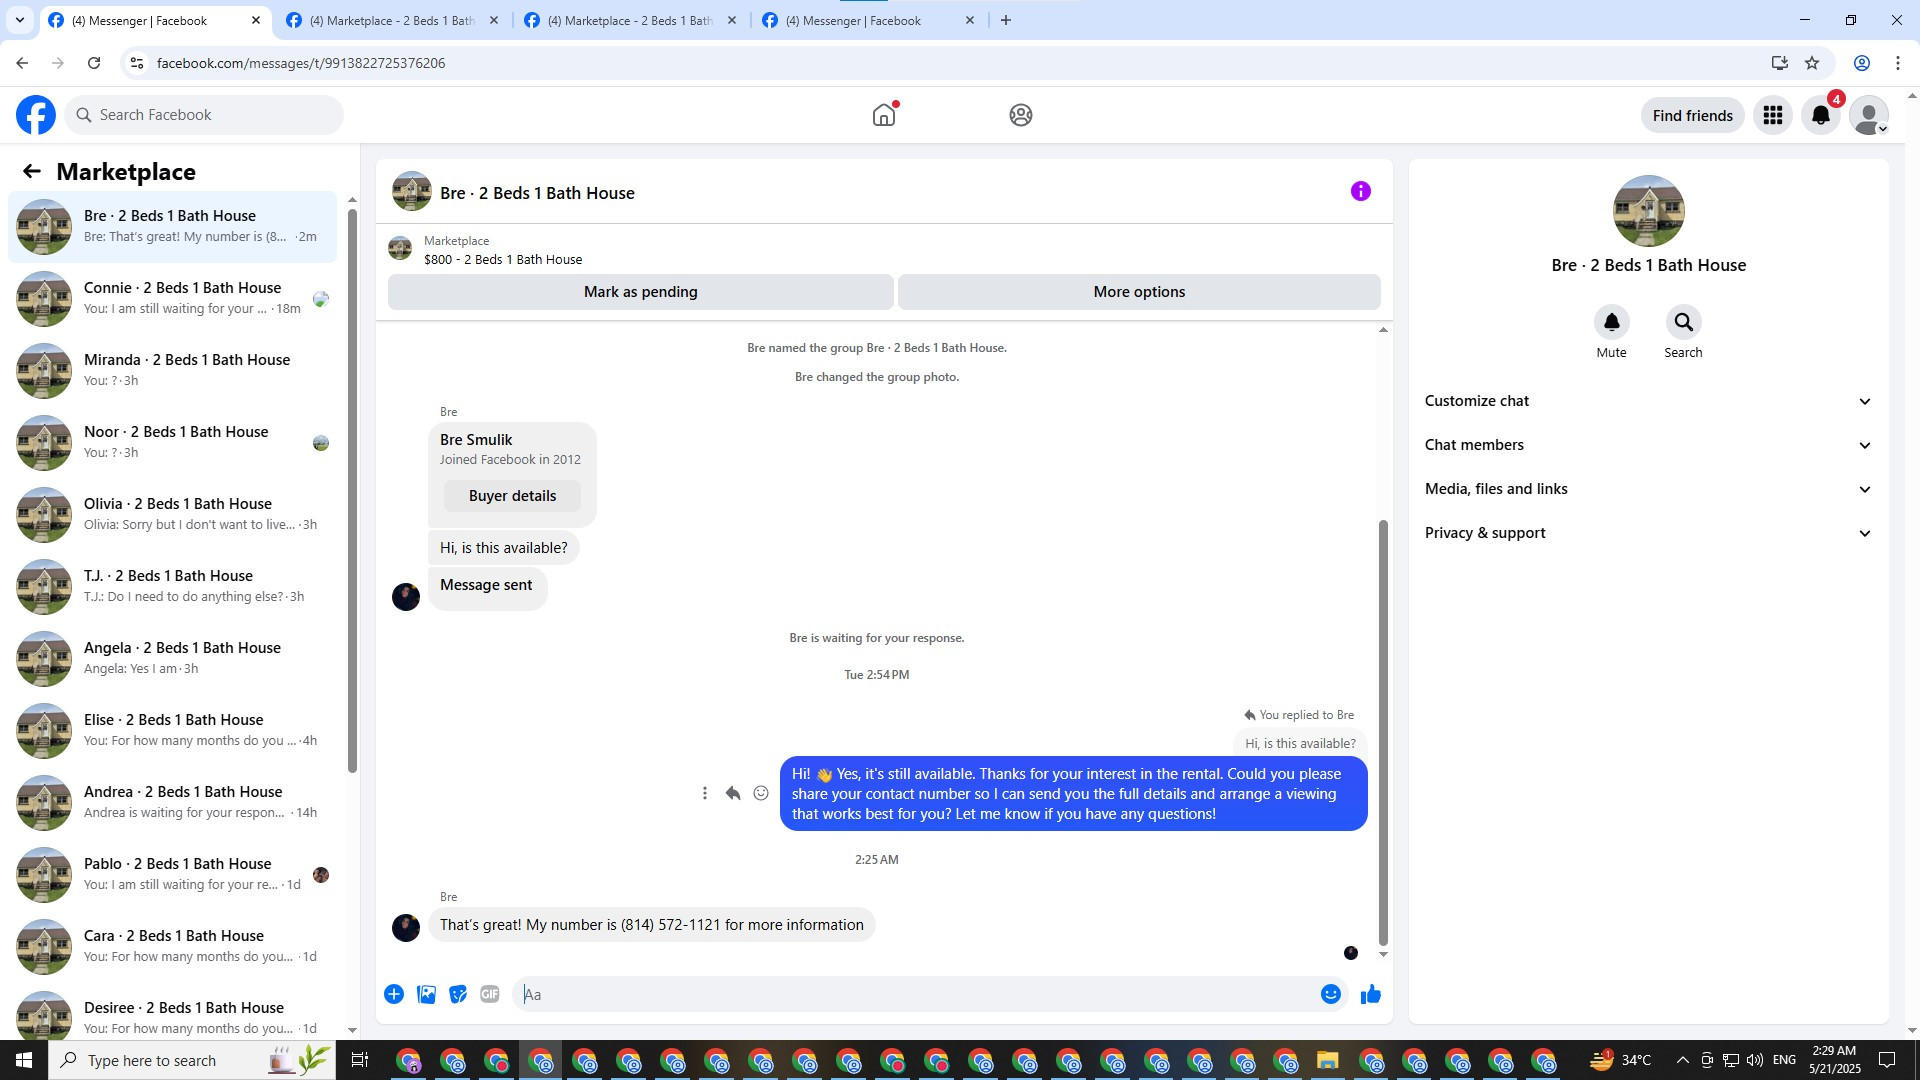Open the Groups icon in top navigation

pyautogui.click(x=1020, y=115)
